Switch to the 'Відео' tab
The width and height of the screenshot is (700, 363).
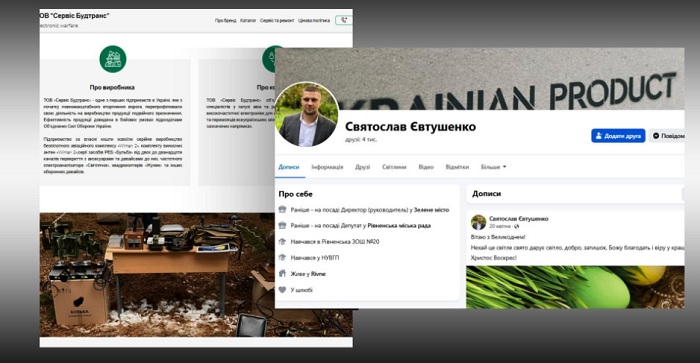[426, 167]
